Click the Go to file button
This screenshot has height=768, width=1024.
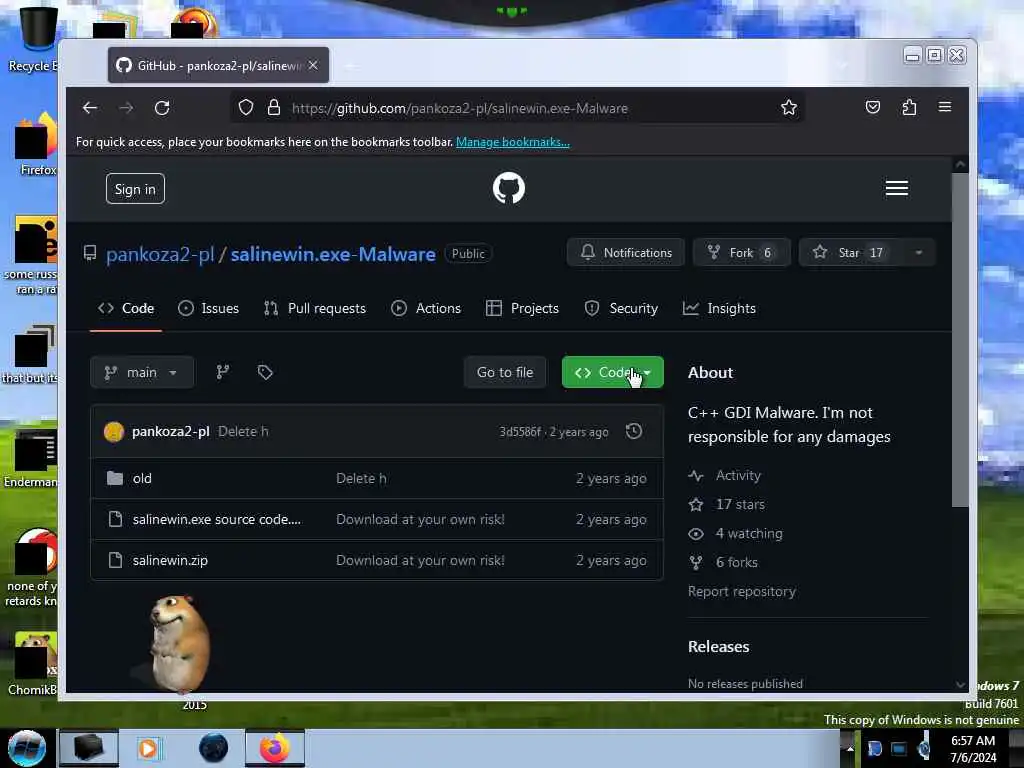coord(505,372)
